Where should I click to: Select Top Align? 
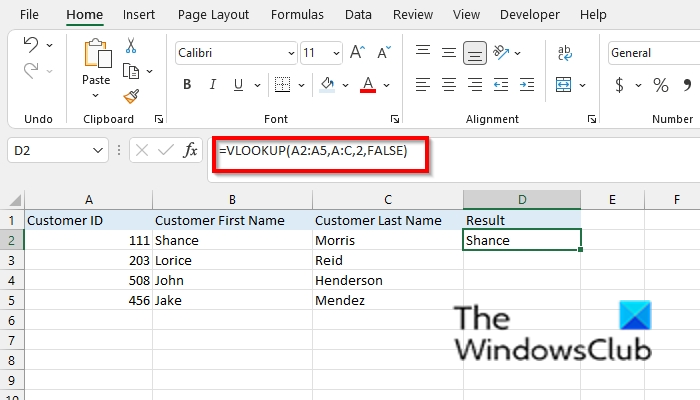423,51
